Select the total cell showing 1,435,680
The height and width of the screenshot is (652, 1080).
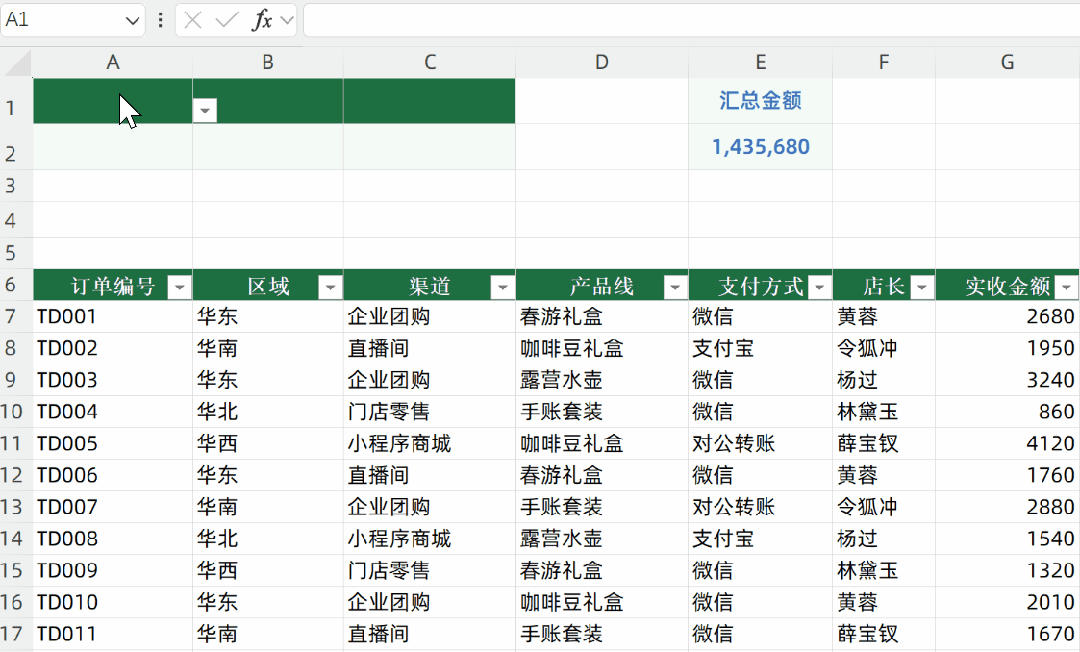point(760,147)
